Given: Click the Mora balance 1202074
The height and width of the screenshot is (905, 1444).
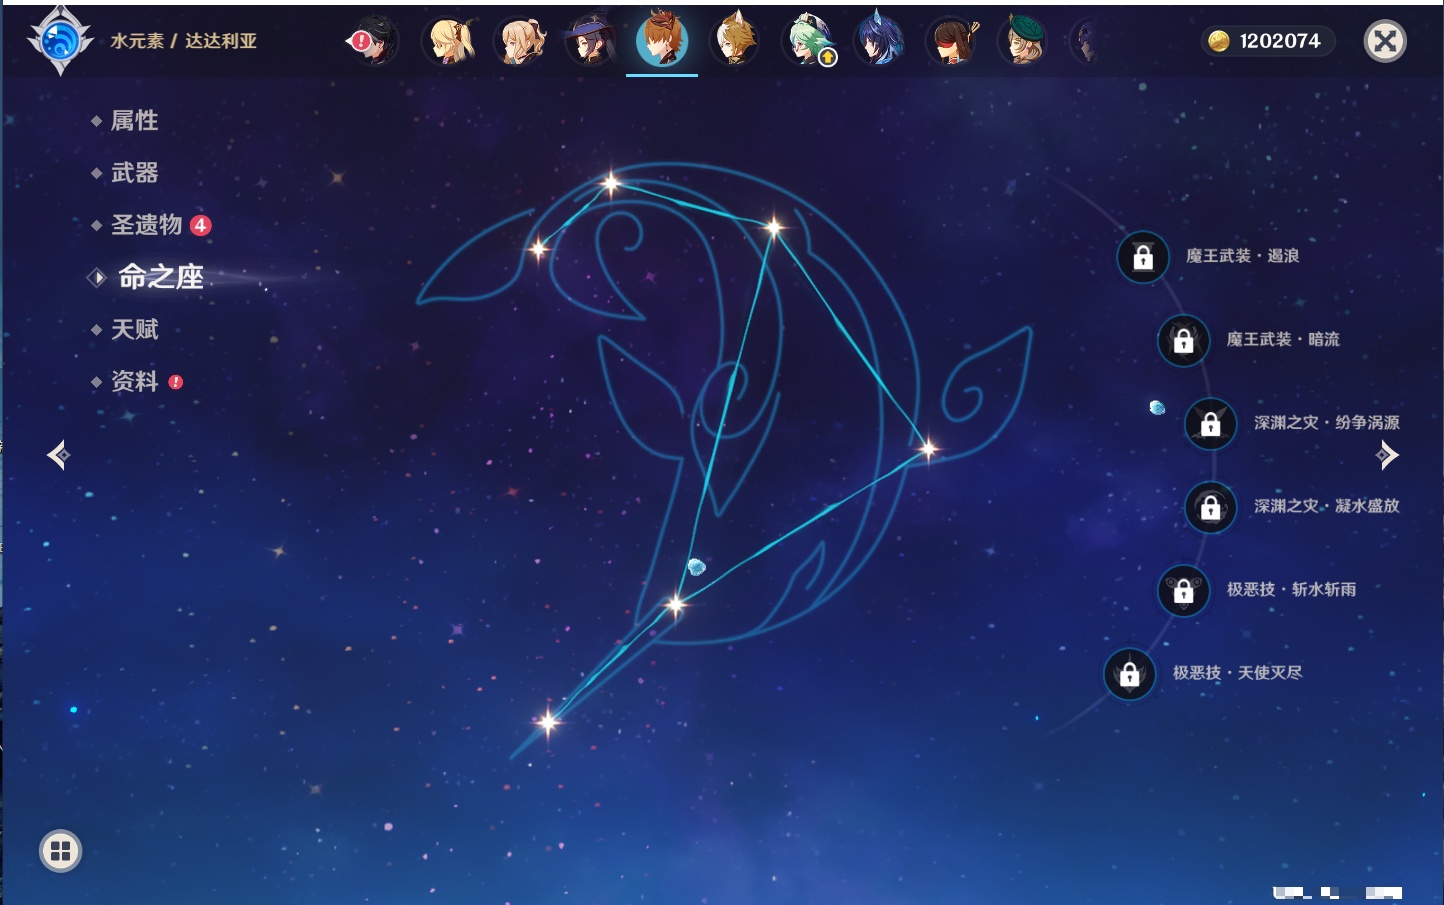Looking at the screenshot, I should coord(1280,41).
